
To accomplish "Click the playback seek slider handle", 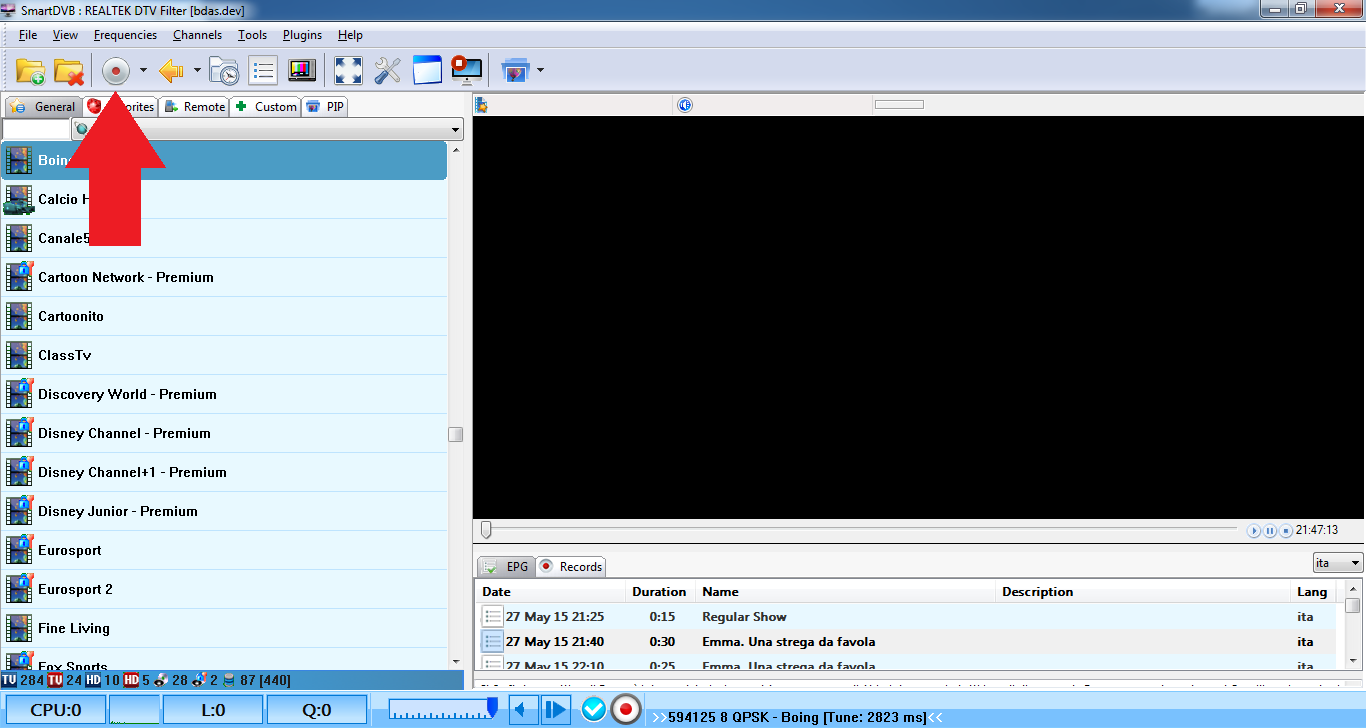I will 486,530.
